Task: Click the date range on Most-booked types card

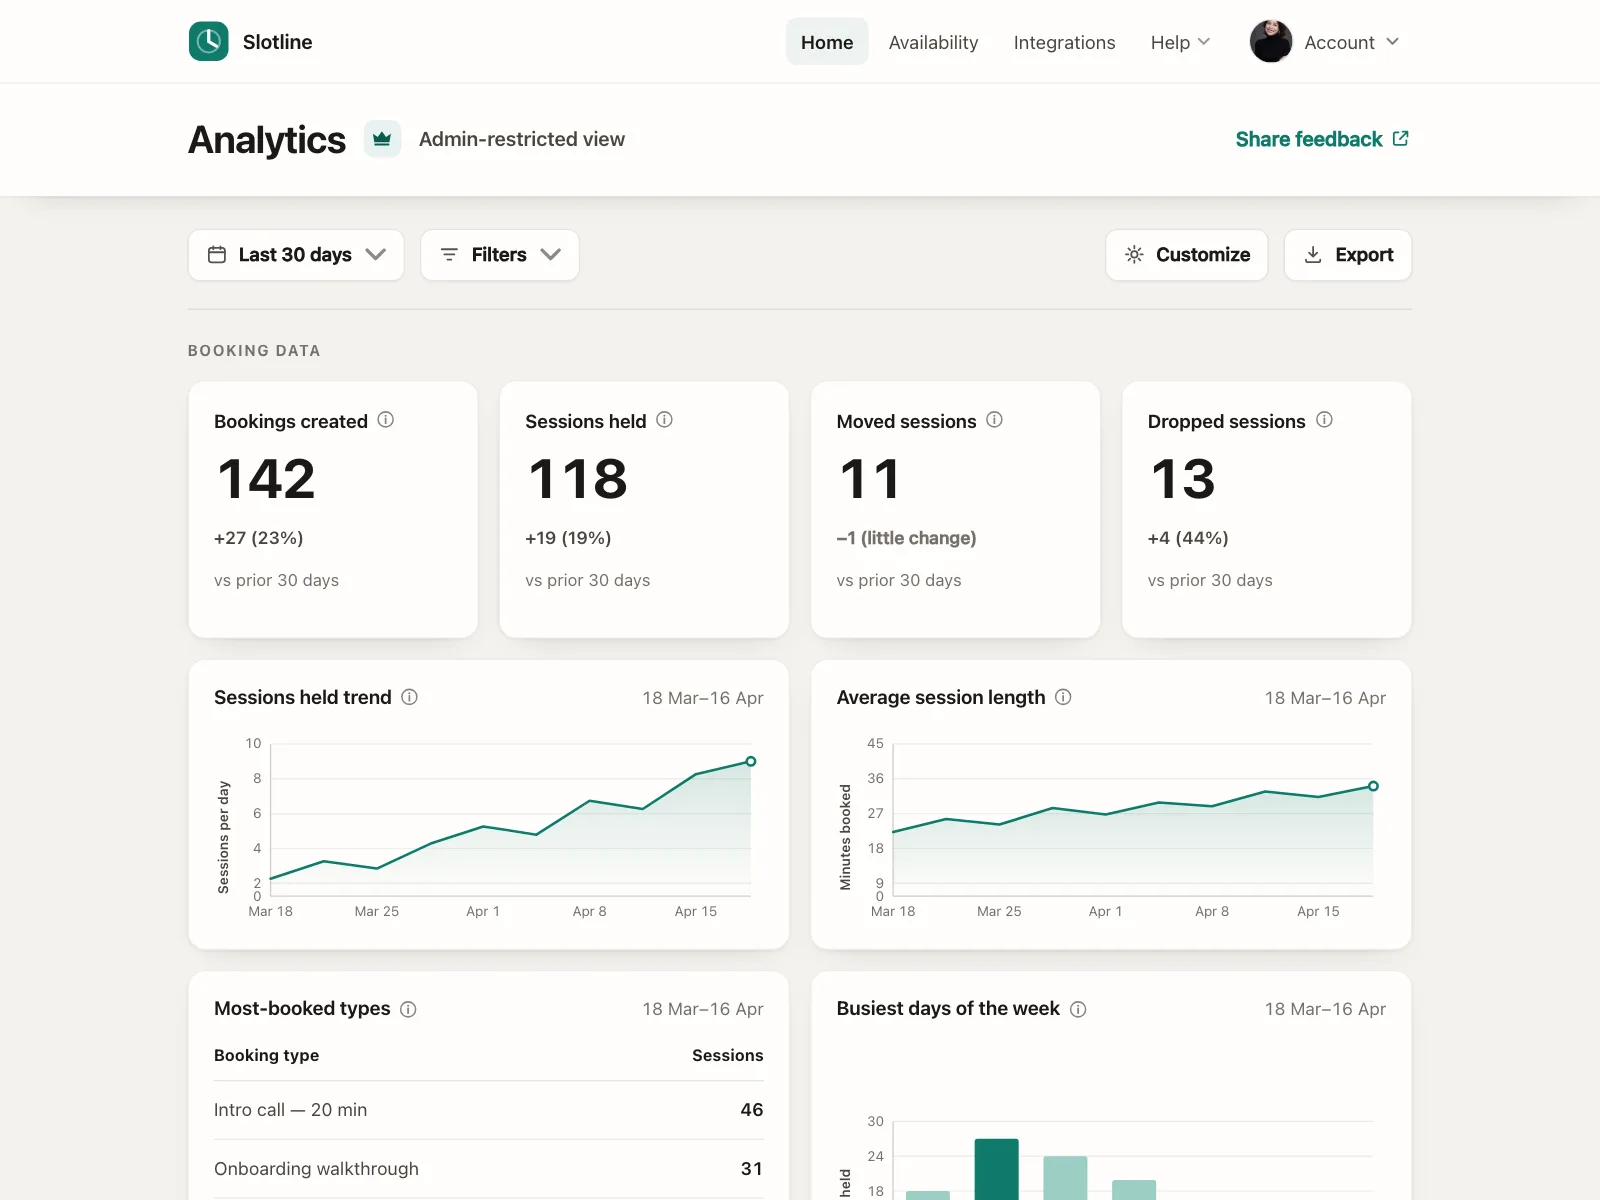Action: (703, 1009)
